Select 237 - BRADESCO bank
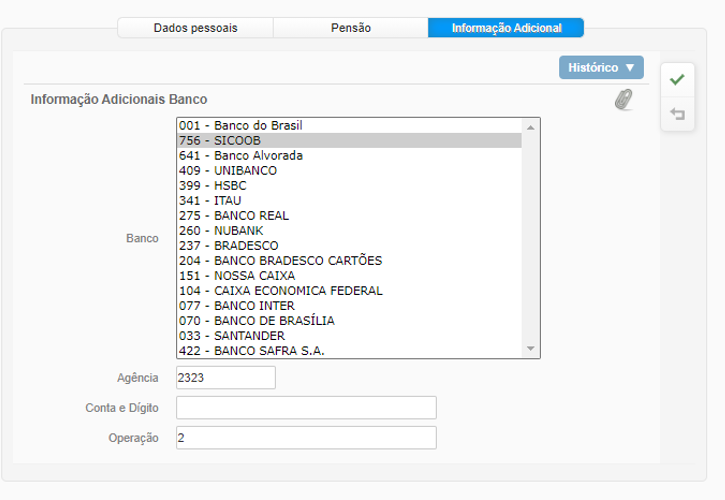The height and width of the screenshot is (500, 725). click(229, 246)
